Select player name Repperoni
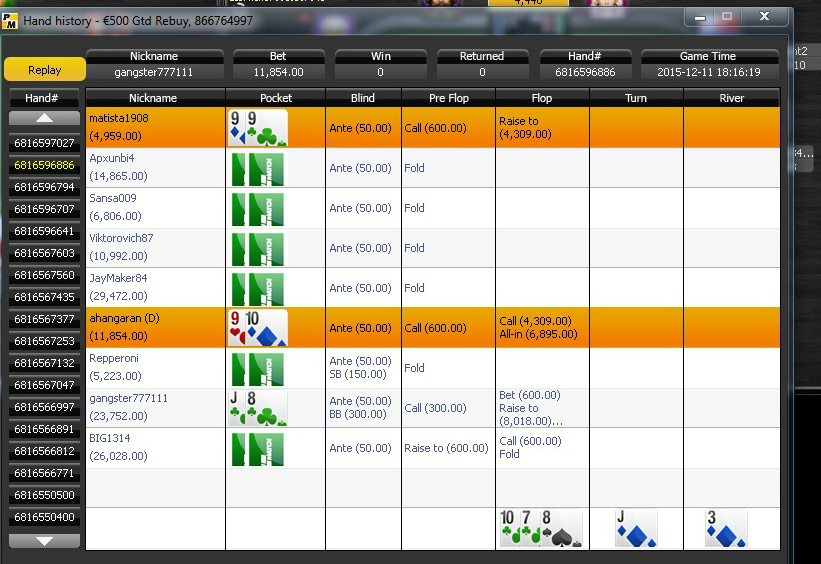Screen dimensions: 821x564 (114, 358)
